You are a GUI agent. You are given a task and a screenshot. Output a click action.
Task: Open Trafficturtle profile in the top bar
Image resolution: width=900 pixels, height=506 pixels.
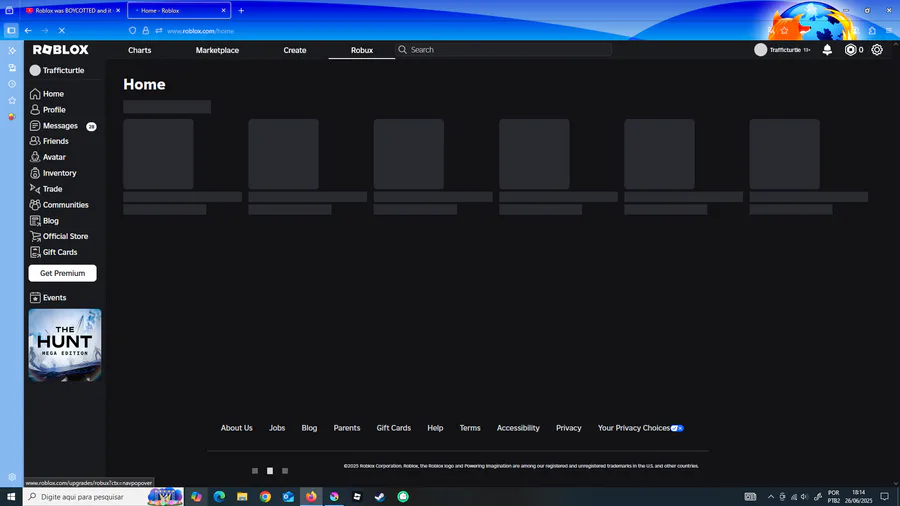[x=782, y=50]
